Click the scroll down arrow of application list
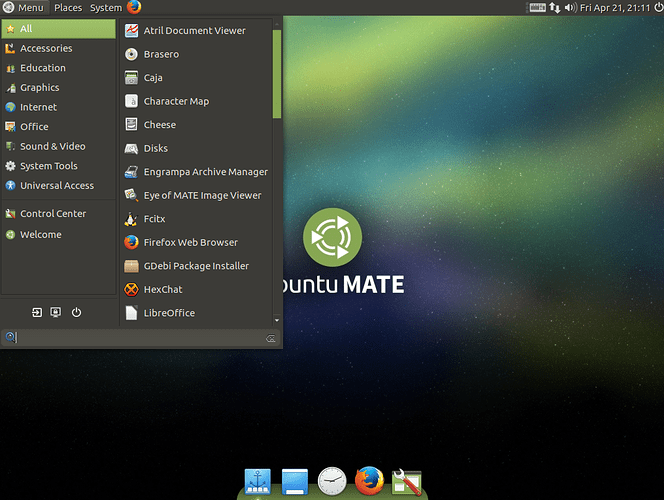The image size is (664, 500). click(x=277, y=320)
